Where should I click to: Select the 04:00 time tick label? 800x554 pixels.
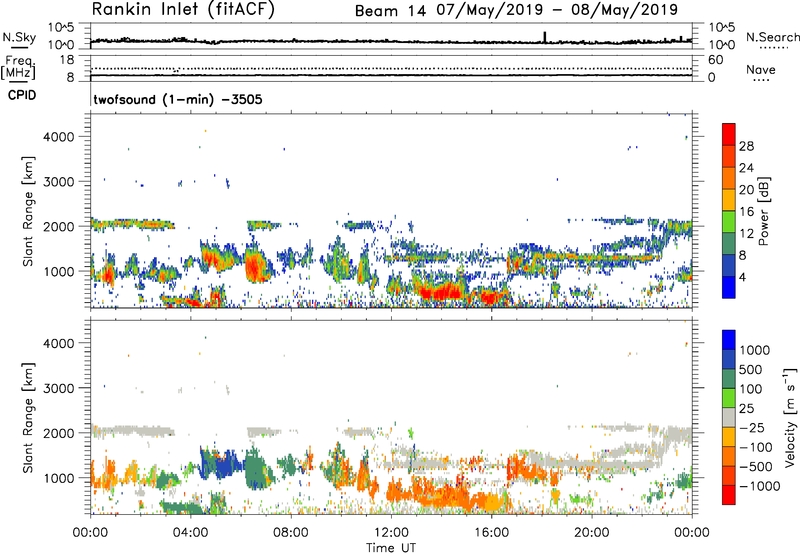pos(191,533)
